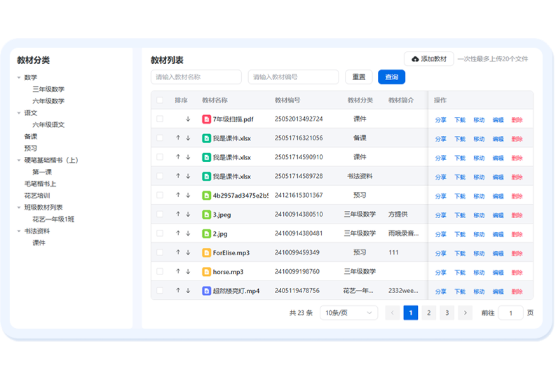Screen dimensions: 555x380
Task: Click down arrow in row 25051714589728
Action: click(188, 176)
